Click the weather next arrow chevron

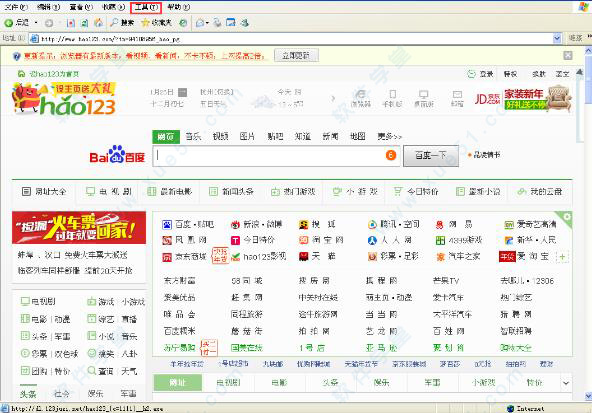[333, 99]
